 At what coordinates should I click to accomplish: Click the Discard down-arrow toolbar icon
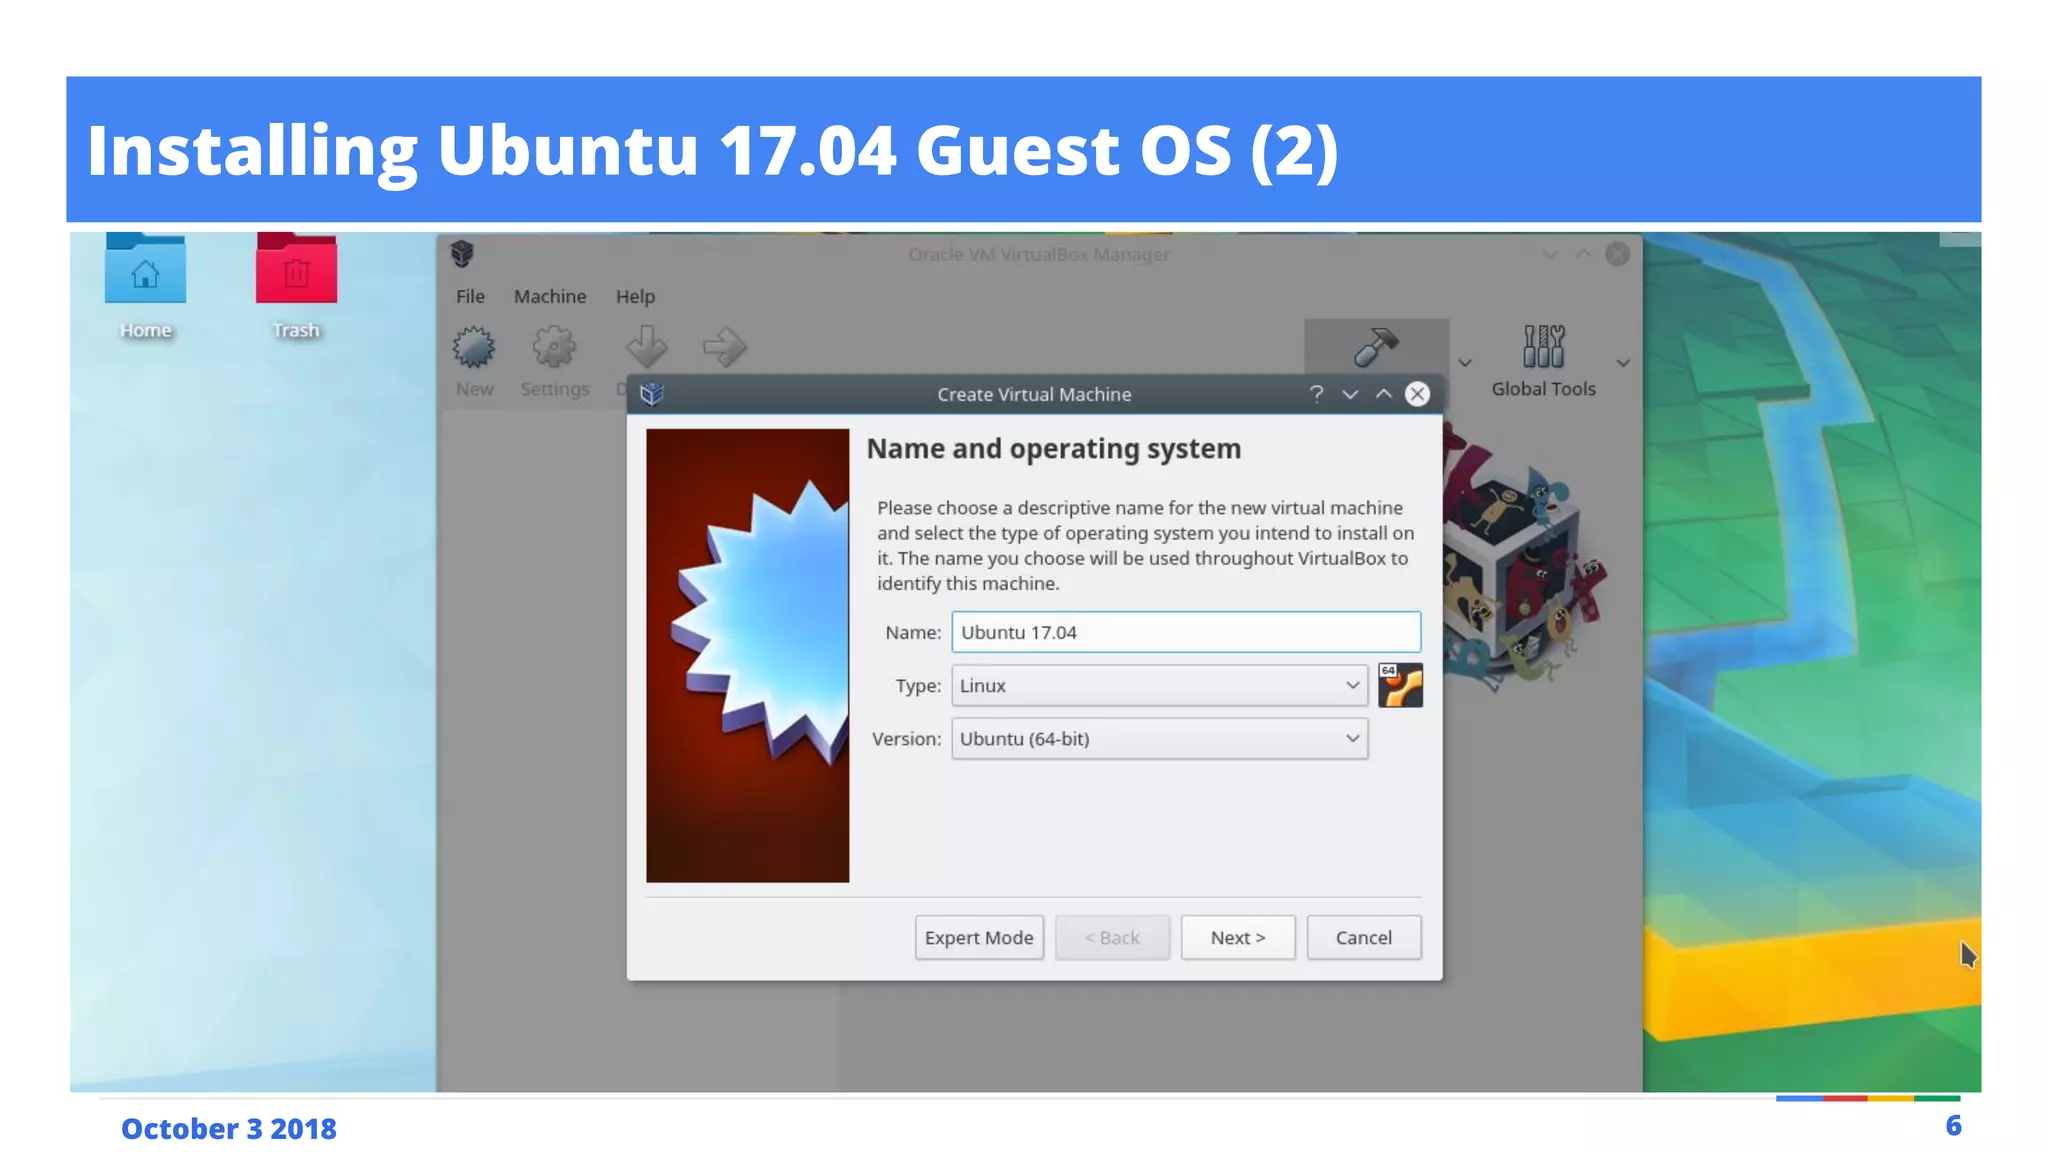coord(646,348)
